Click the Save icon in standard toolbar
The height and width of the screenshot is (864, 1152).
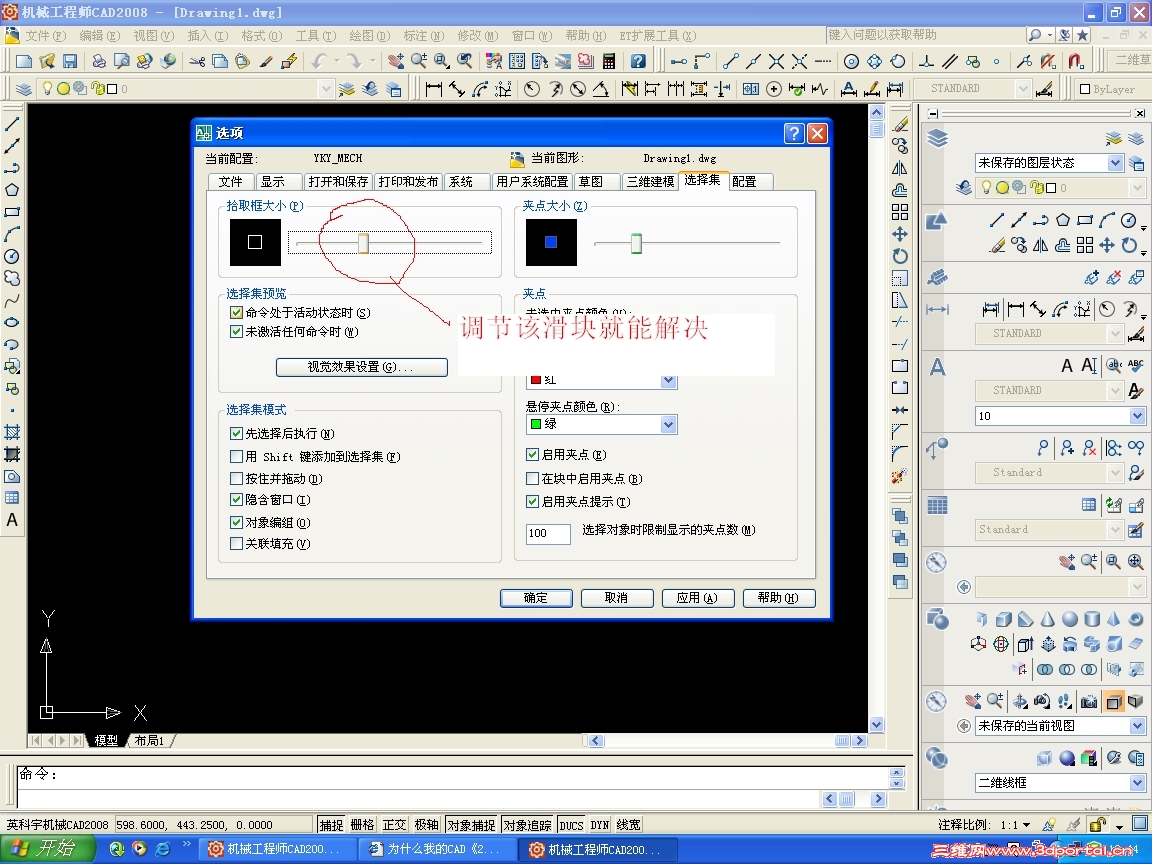tap(70, 62)
